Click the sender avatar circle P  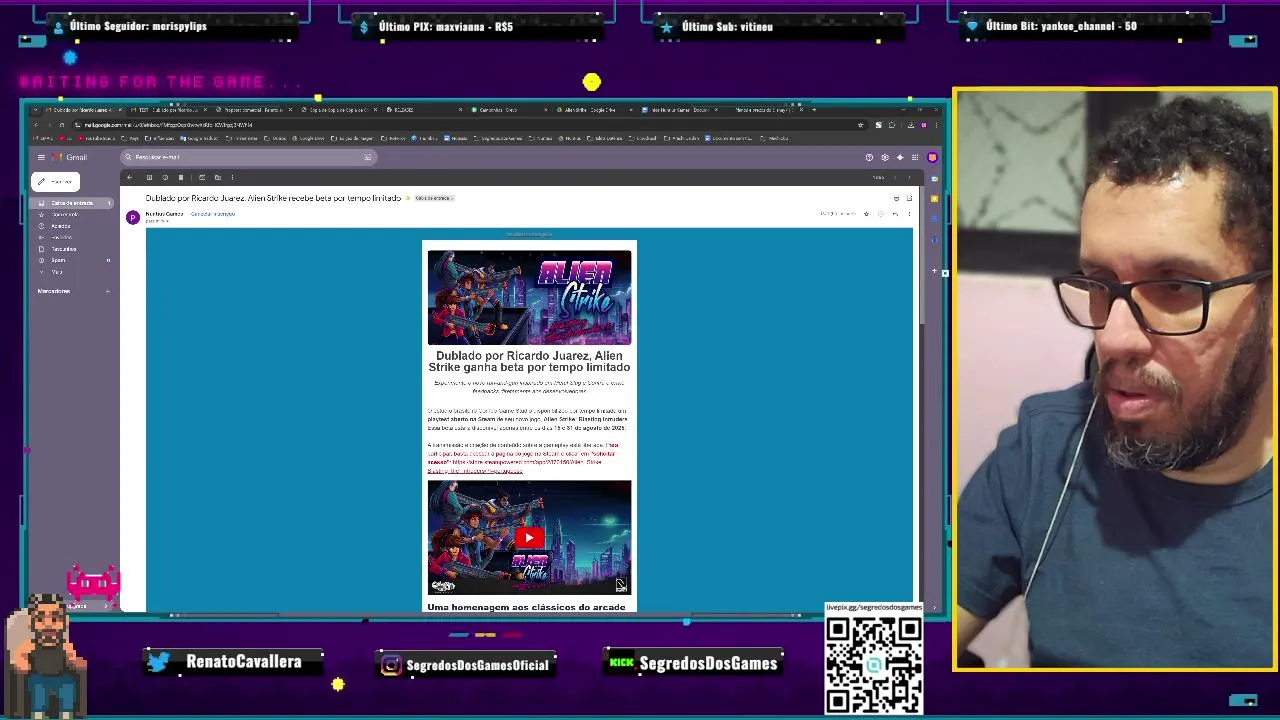tap(133, 217)
